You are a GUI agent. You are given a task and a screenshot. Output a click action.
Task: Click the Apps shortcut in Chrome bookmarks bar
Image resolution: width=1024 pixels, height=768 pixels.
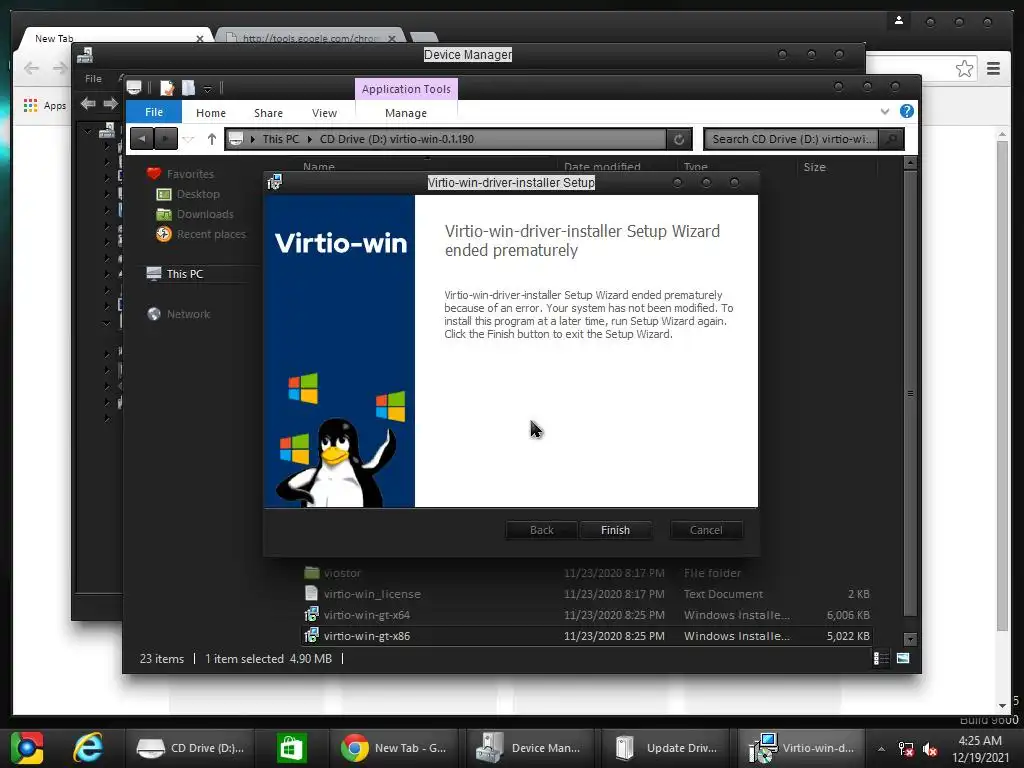click(45, 105)
